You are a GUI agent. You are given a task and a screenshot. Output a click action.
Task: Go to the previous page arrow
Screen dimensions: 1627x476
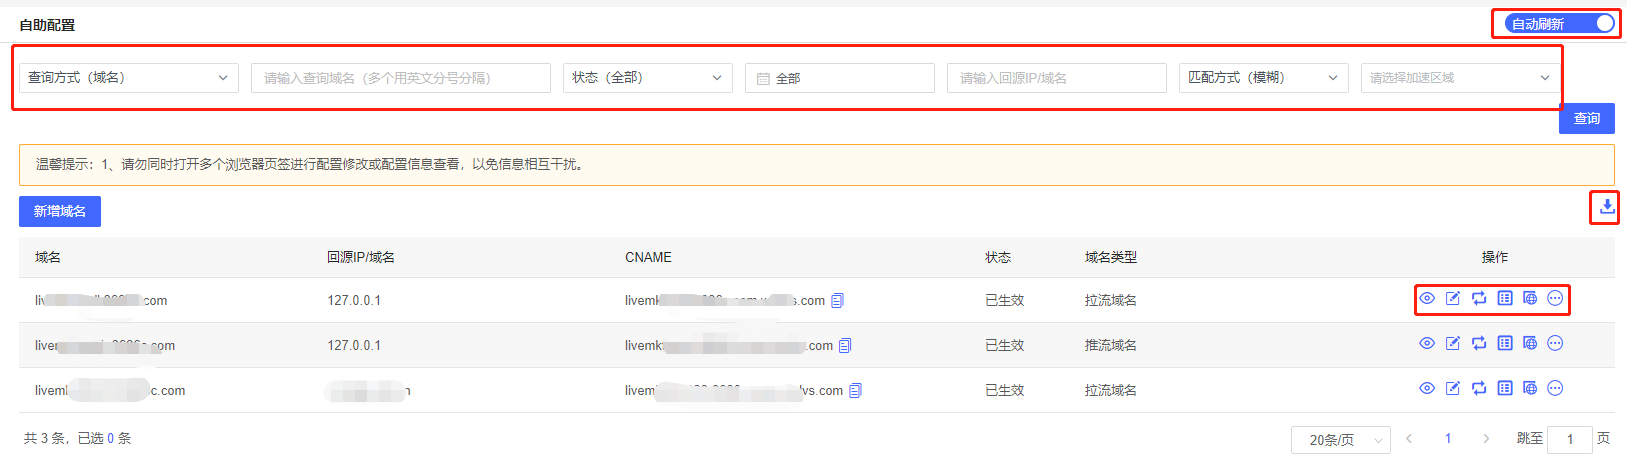tap(1409, 439)
